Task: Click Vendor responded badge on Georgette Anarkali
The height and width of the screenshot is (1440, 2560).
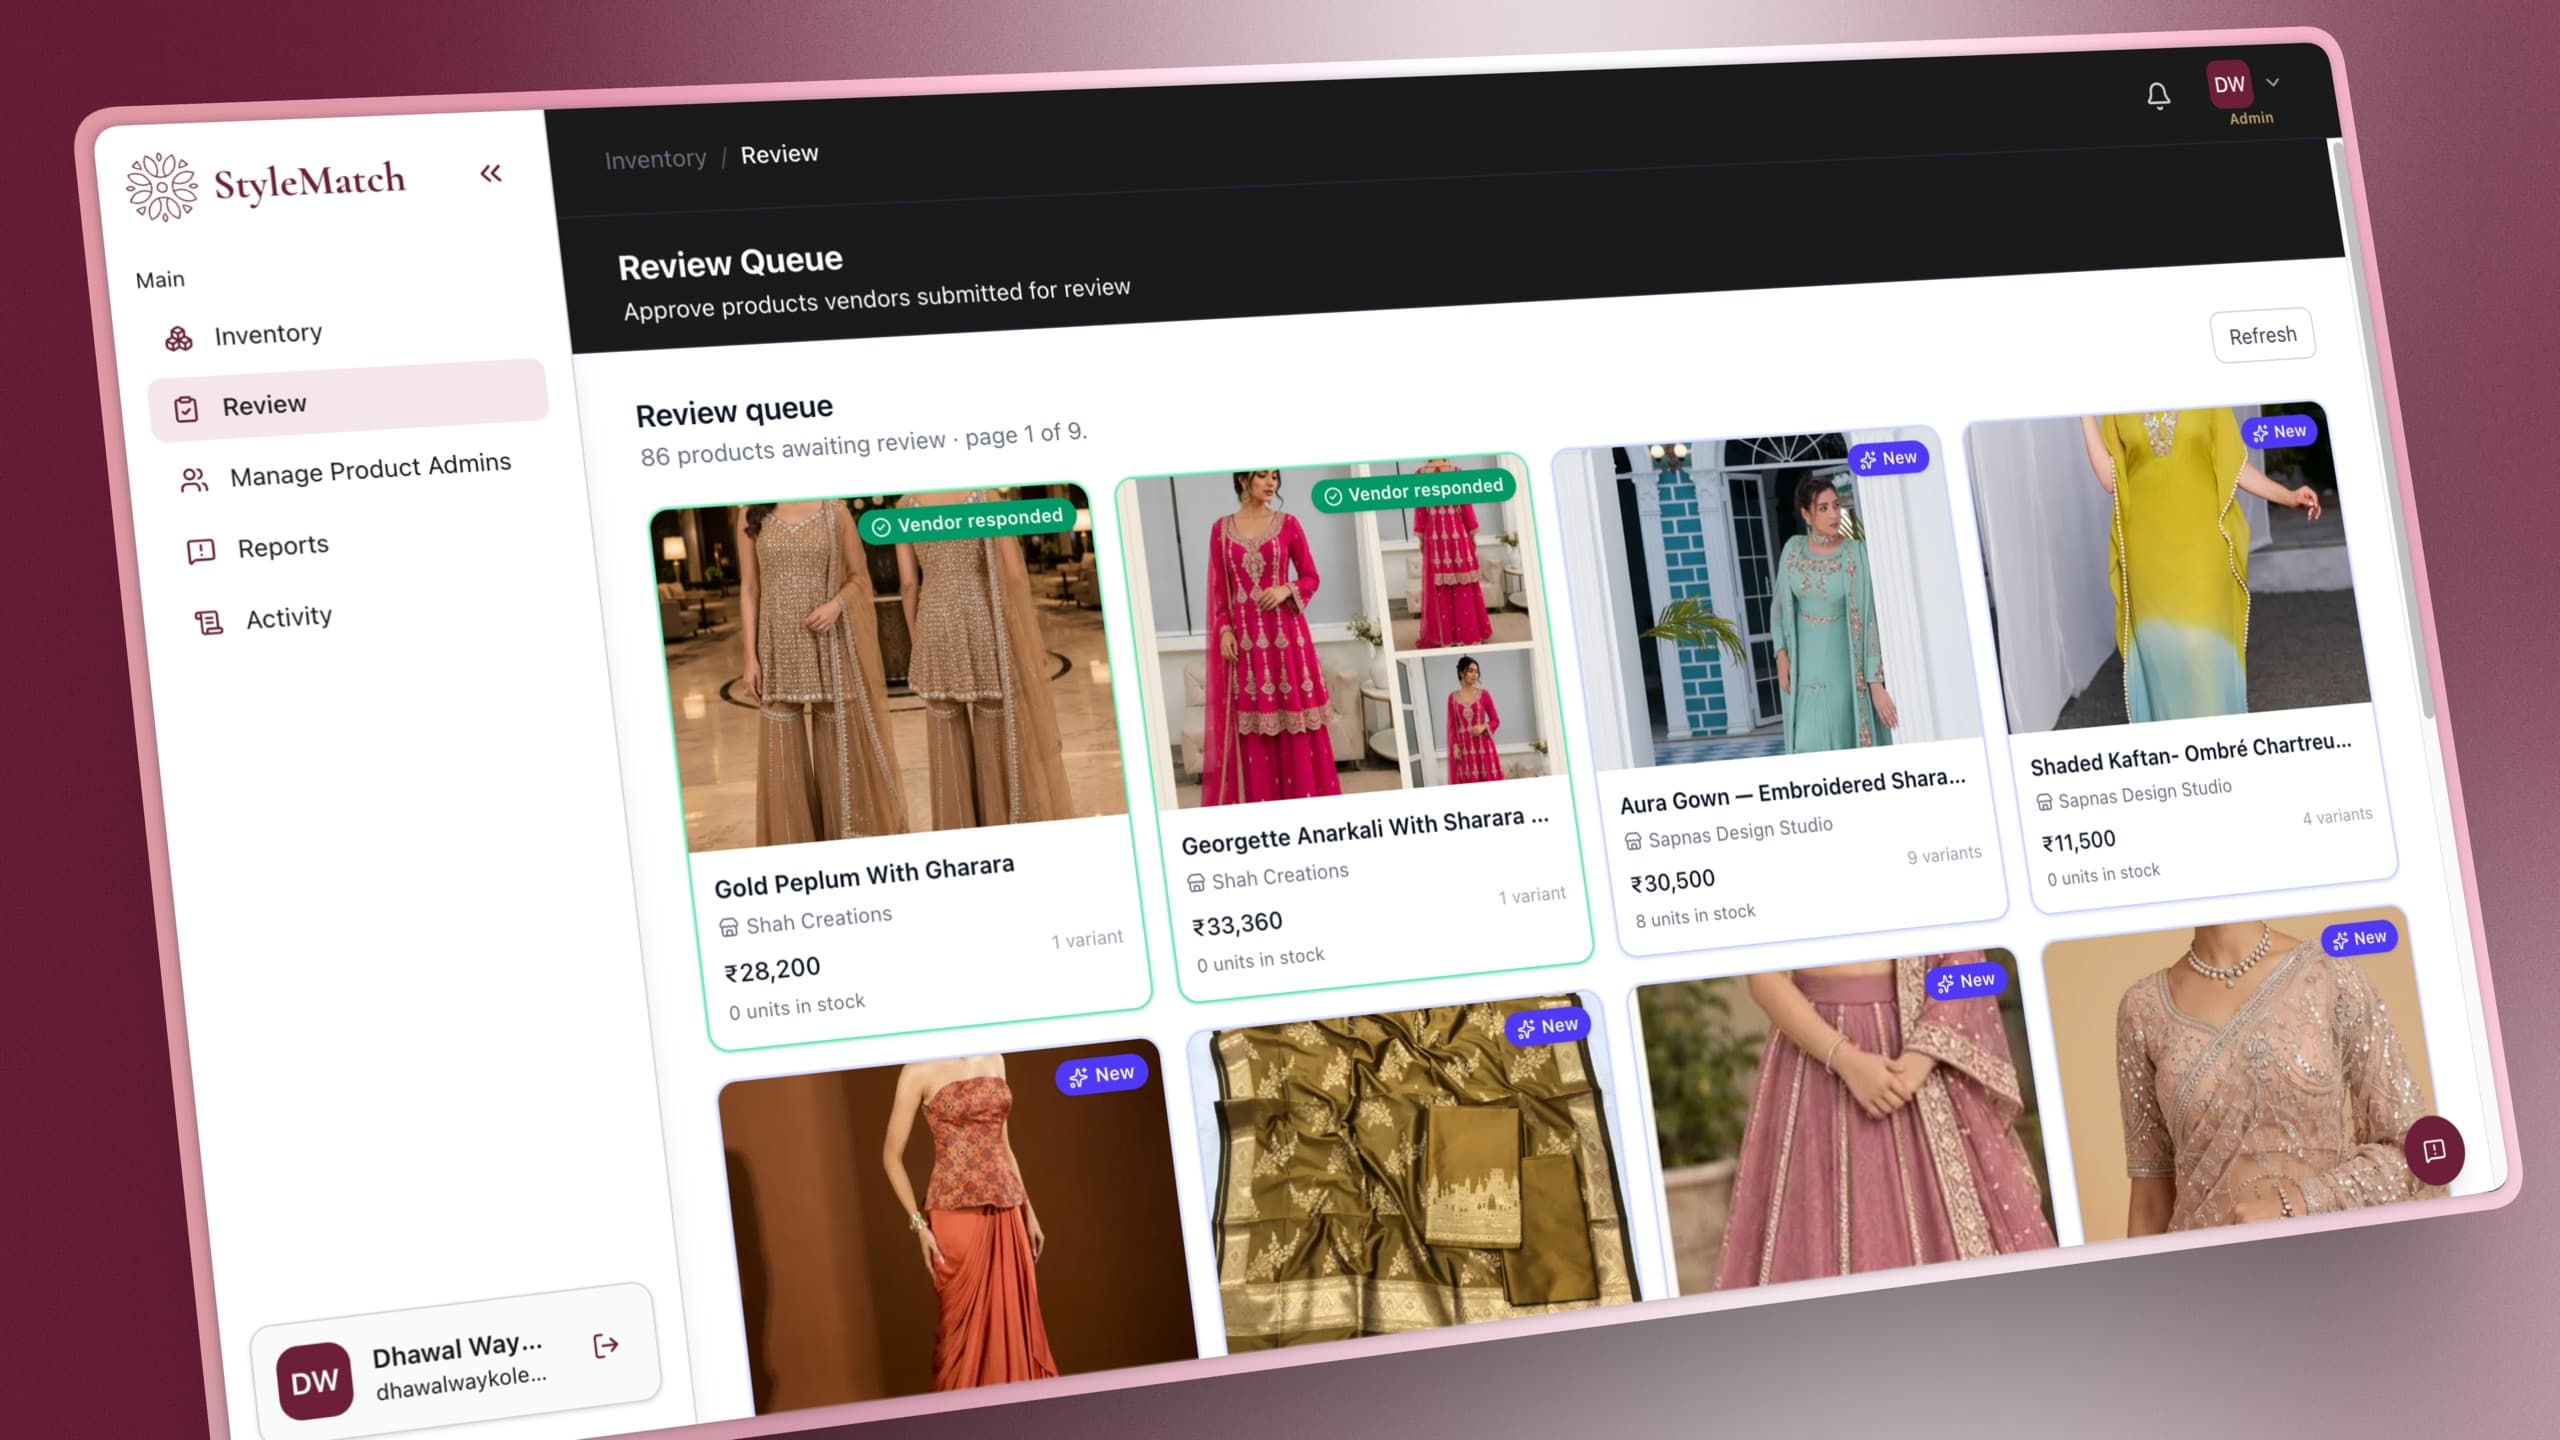Action: click(x=1414, y=490)
